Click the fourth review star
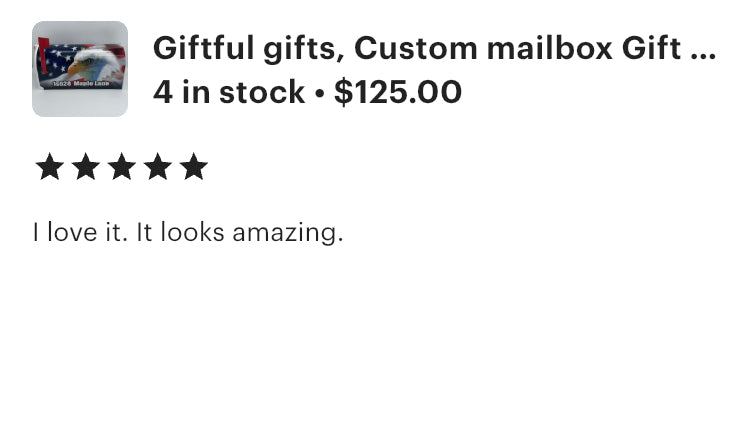The height and width of the screenshot is (426, 750). tap(158, 167)
